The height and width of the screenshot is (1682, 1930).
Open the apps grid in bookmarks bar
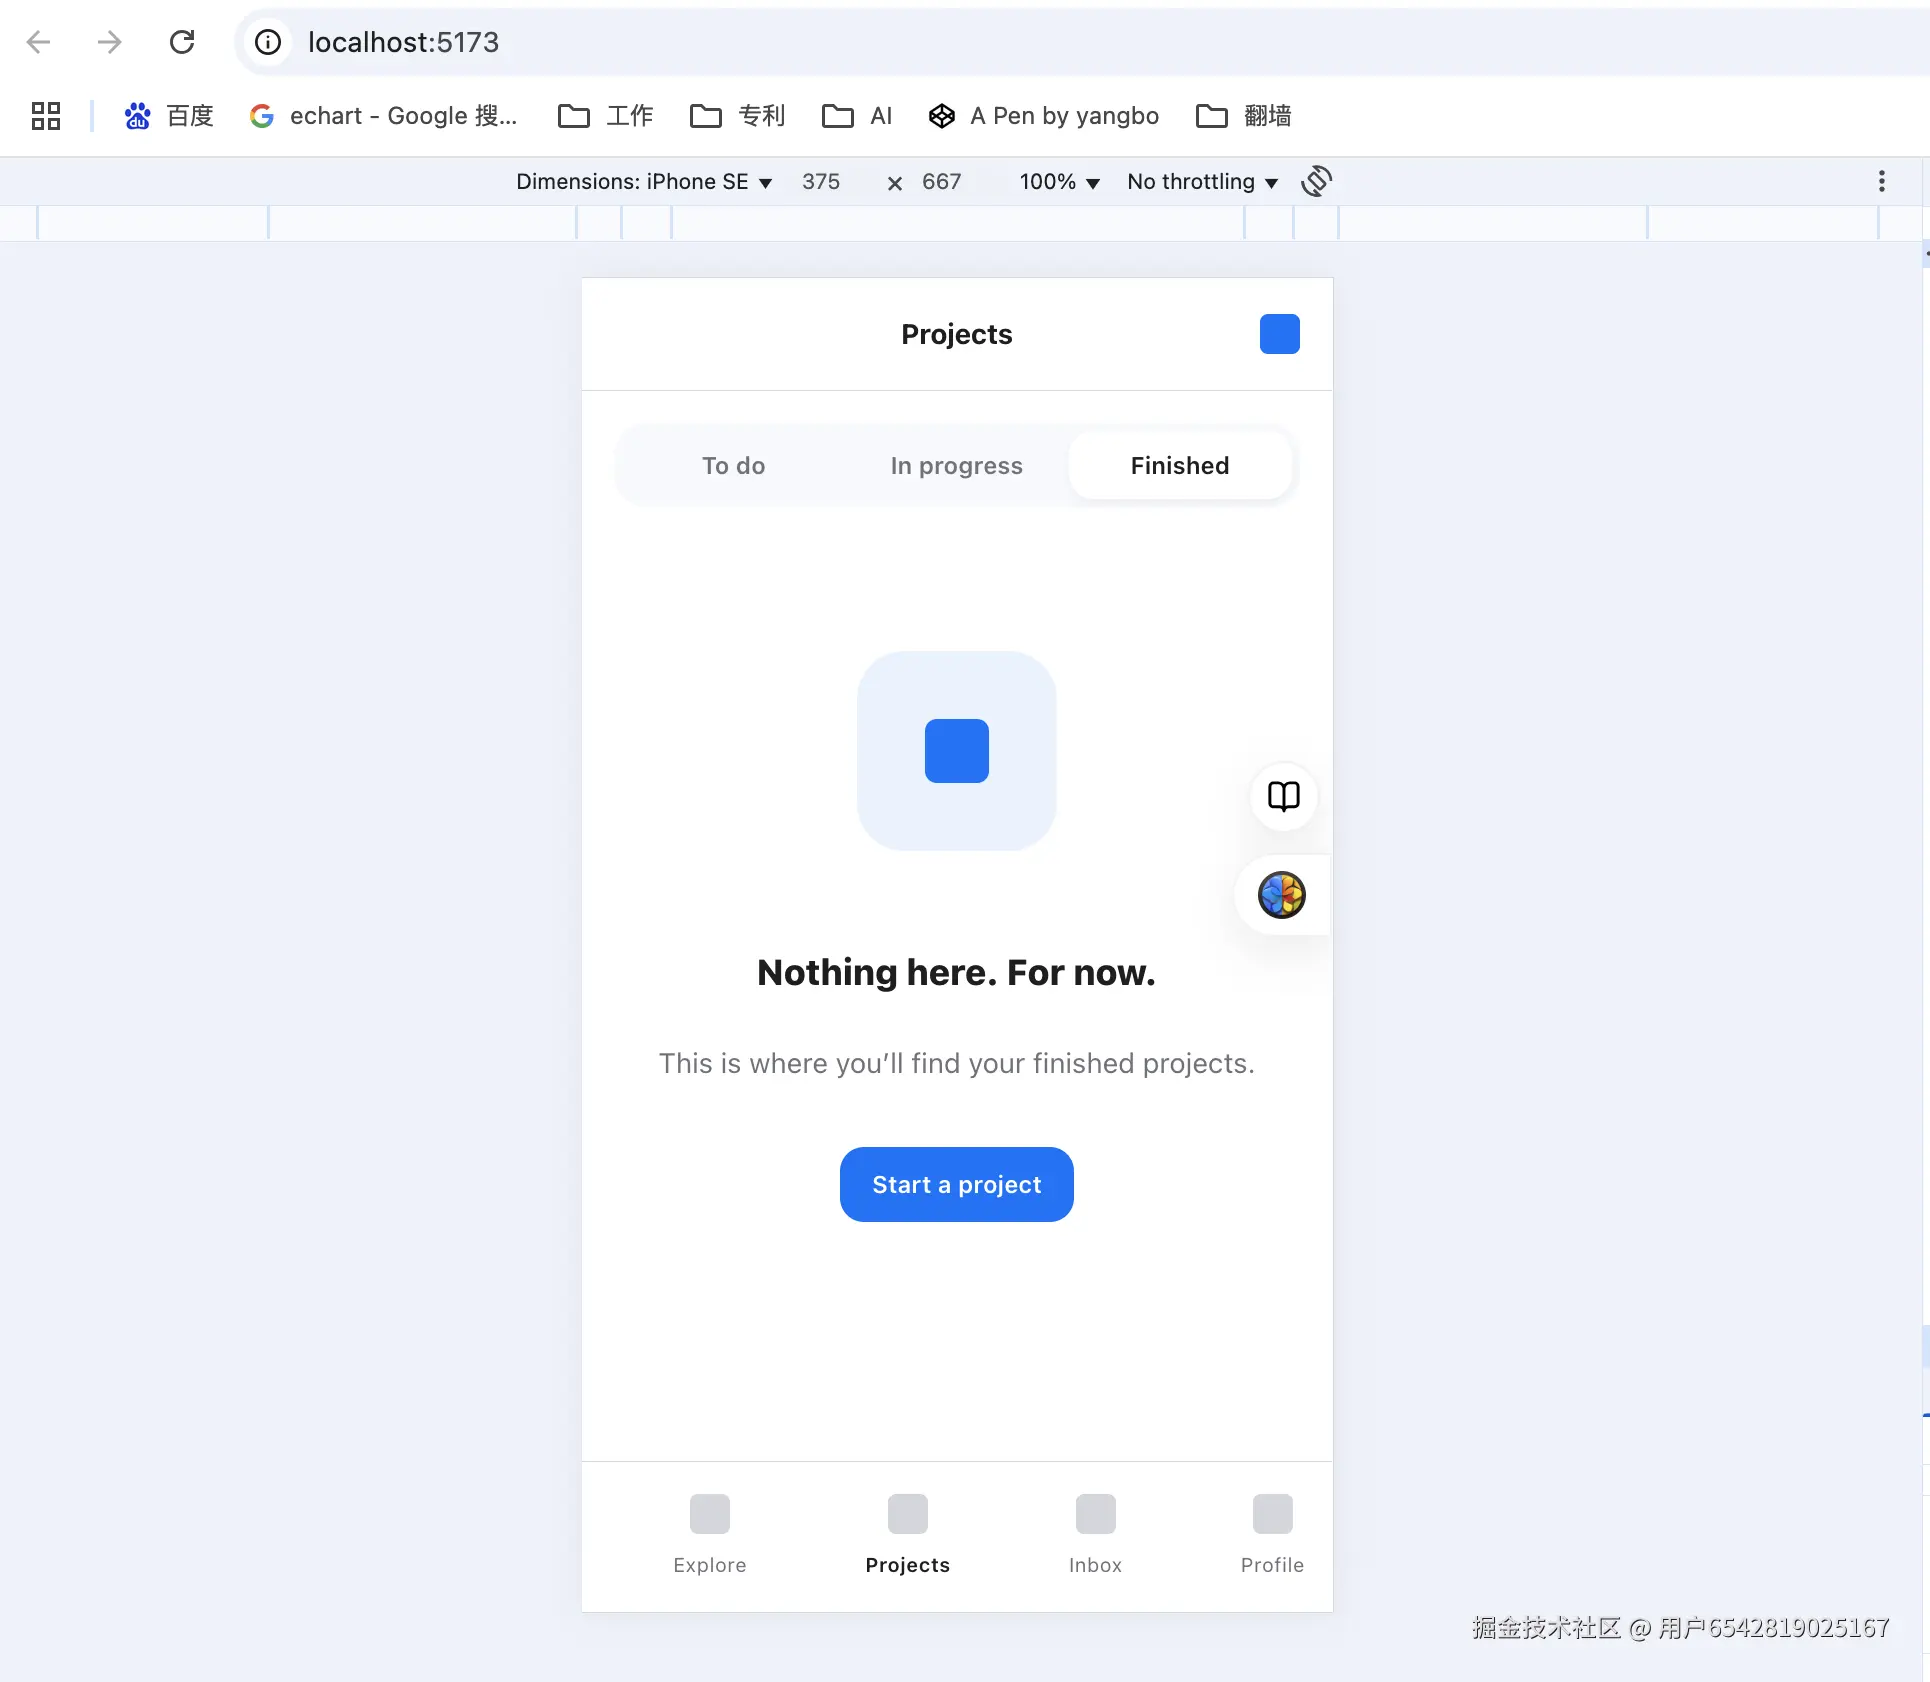pos(46,116)
